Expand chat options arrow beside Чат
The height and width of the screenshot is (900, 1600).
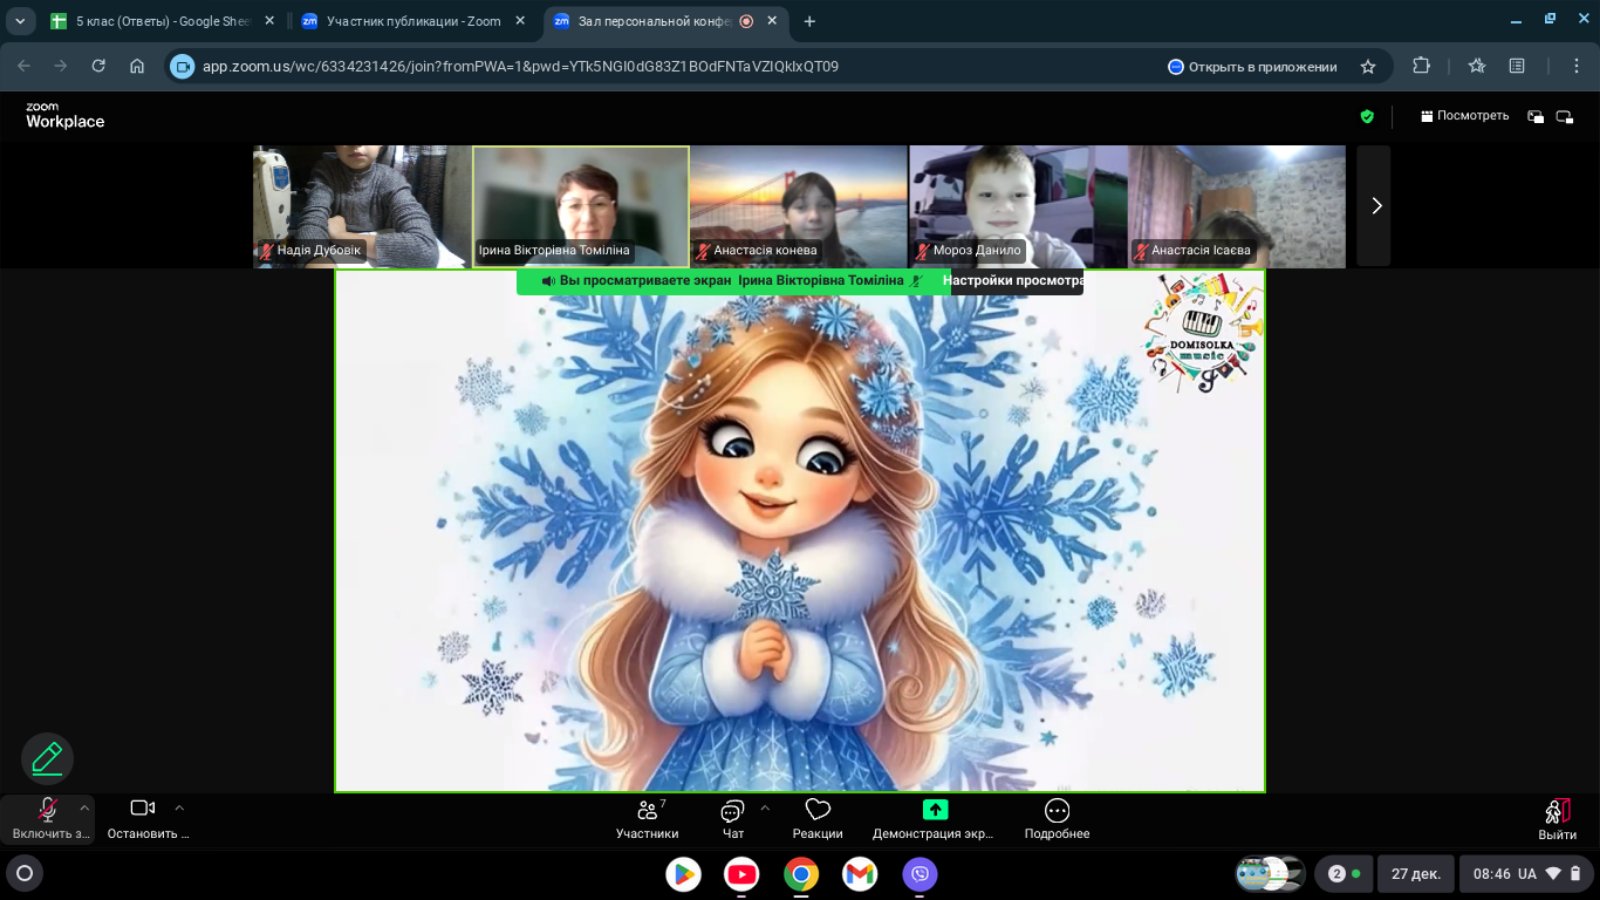pos(765,808)
